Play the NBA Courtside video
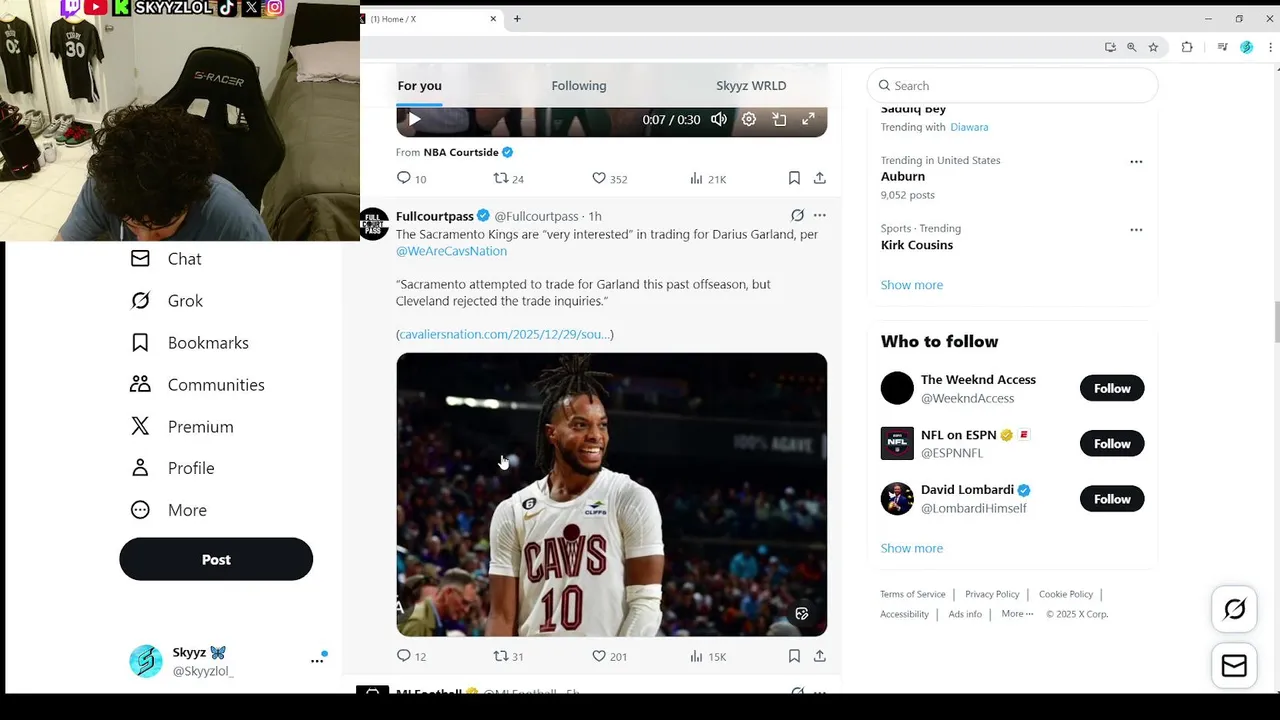 tap(414, 120)
